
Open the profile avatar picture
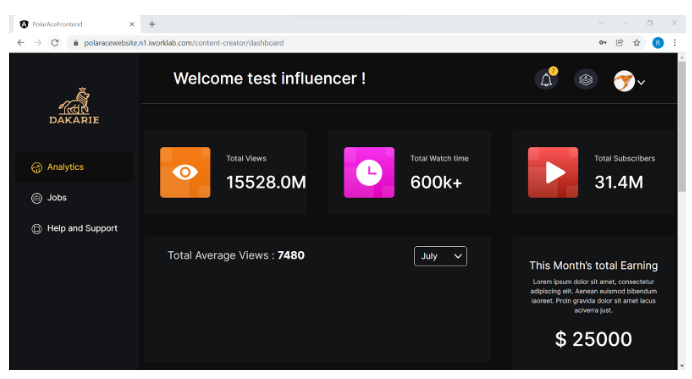coord(624,81)
